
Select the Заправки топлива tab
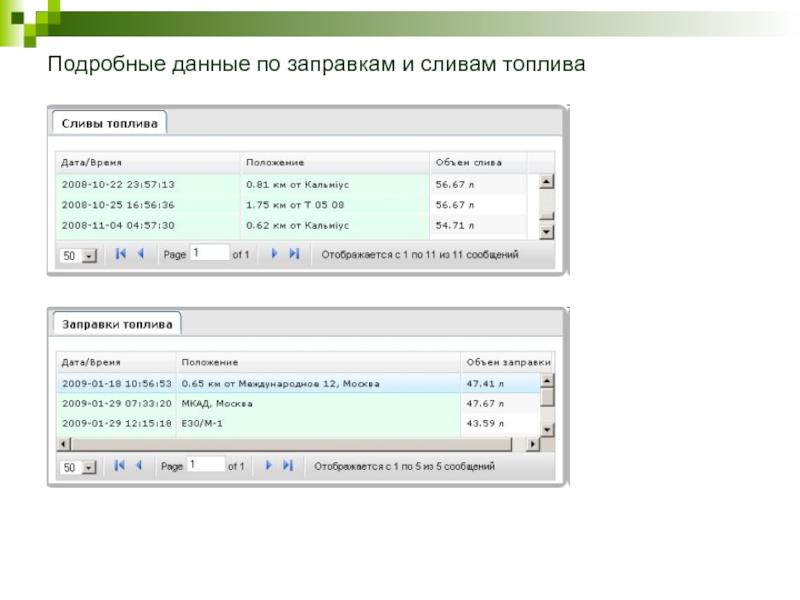(117, 324)
